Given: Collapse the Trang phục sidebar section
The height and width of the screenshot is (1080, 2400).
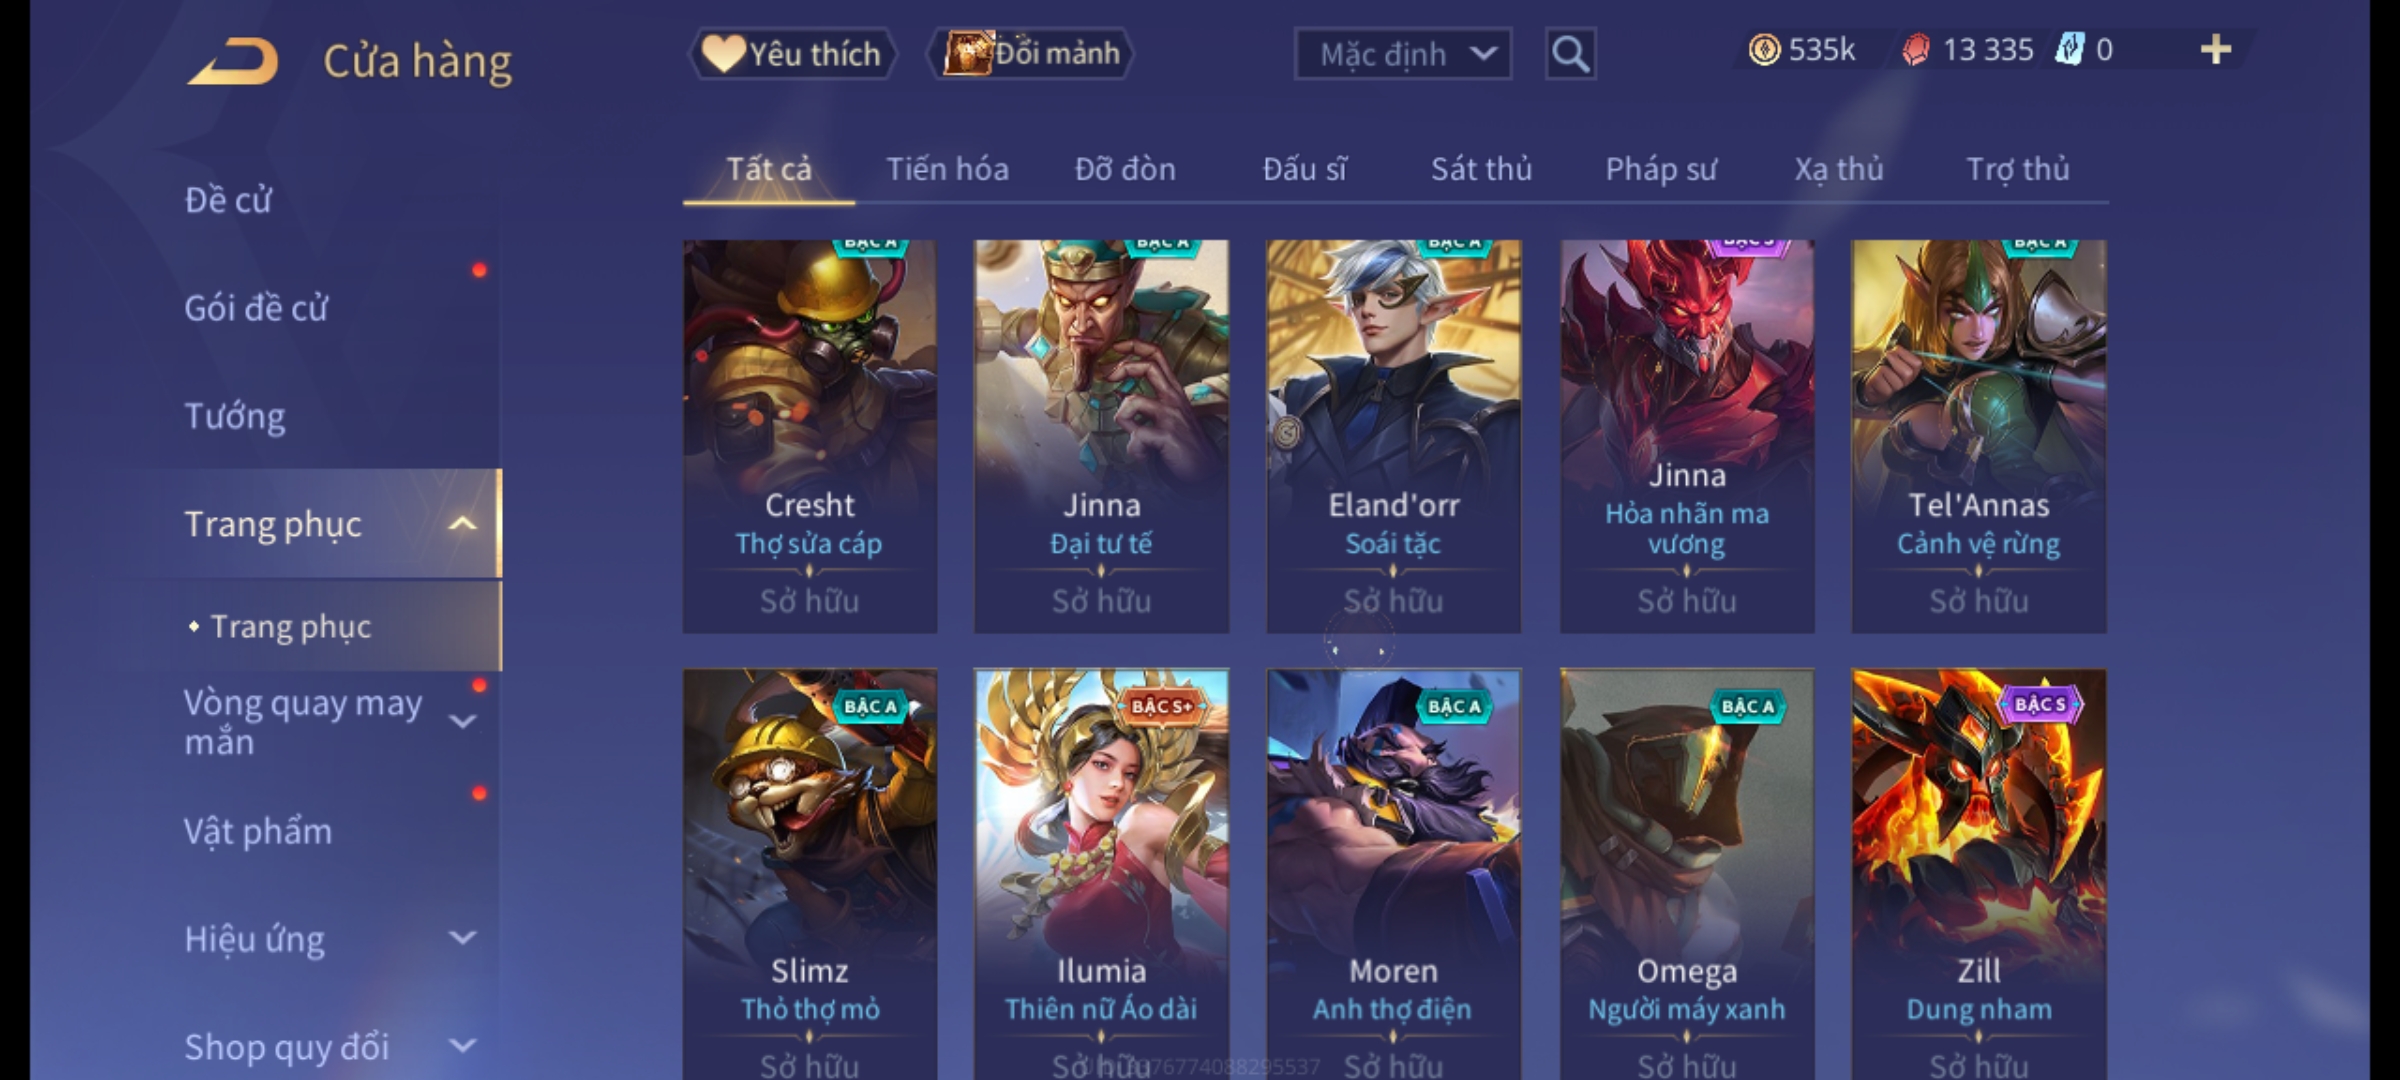Looking at the screenshot, I should tap(462, 524).
